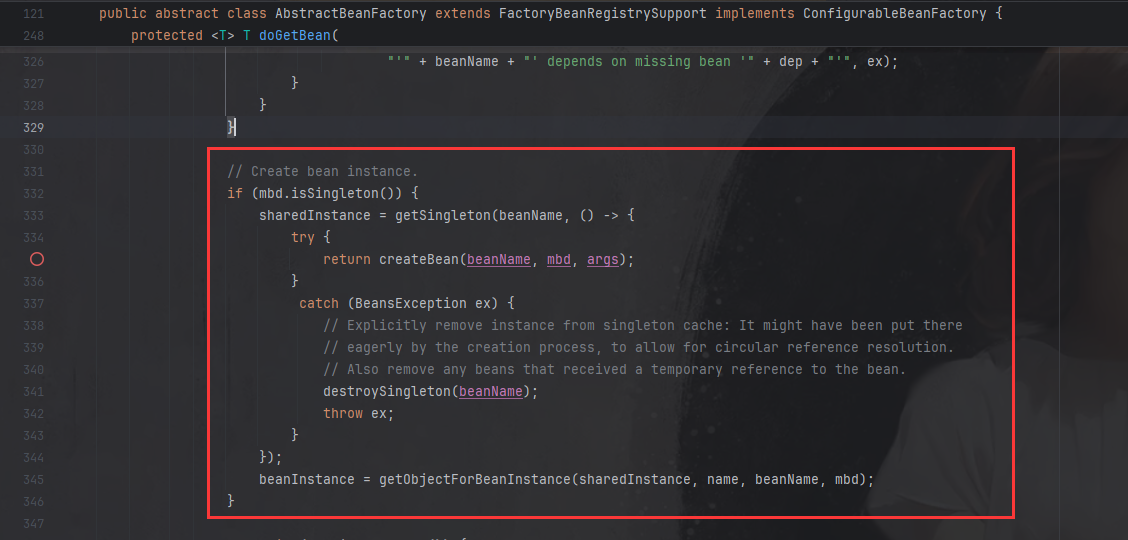Click sticky line number 121 in the gutter
This screenshot has height=540, width=1128.
33,14
